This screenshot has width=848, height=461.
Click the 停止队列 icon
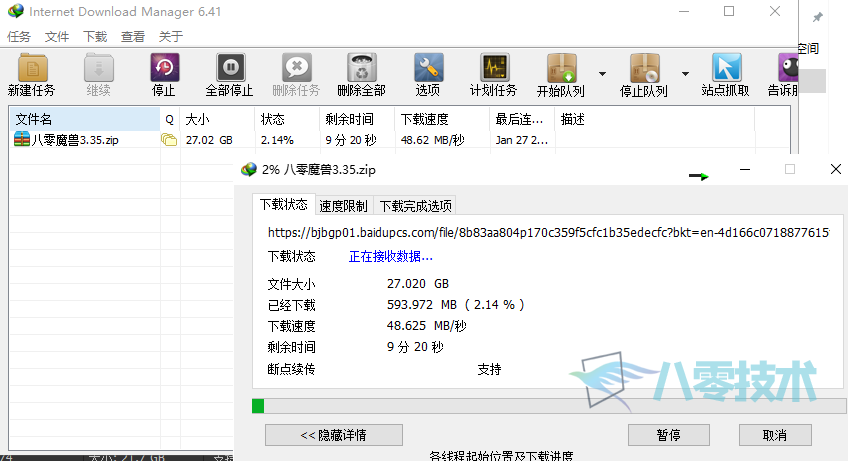[x=644, y=68]
